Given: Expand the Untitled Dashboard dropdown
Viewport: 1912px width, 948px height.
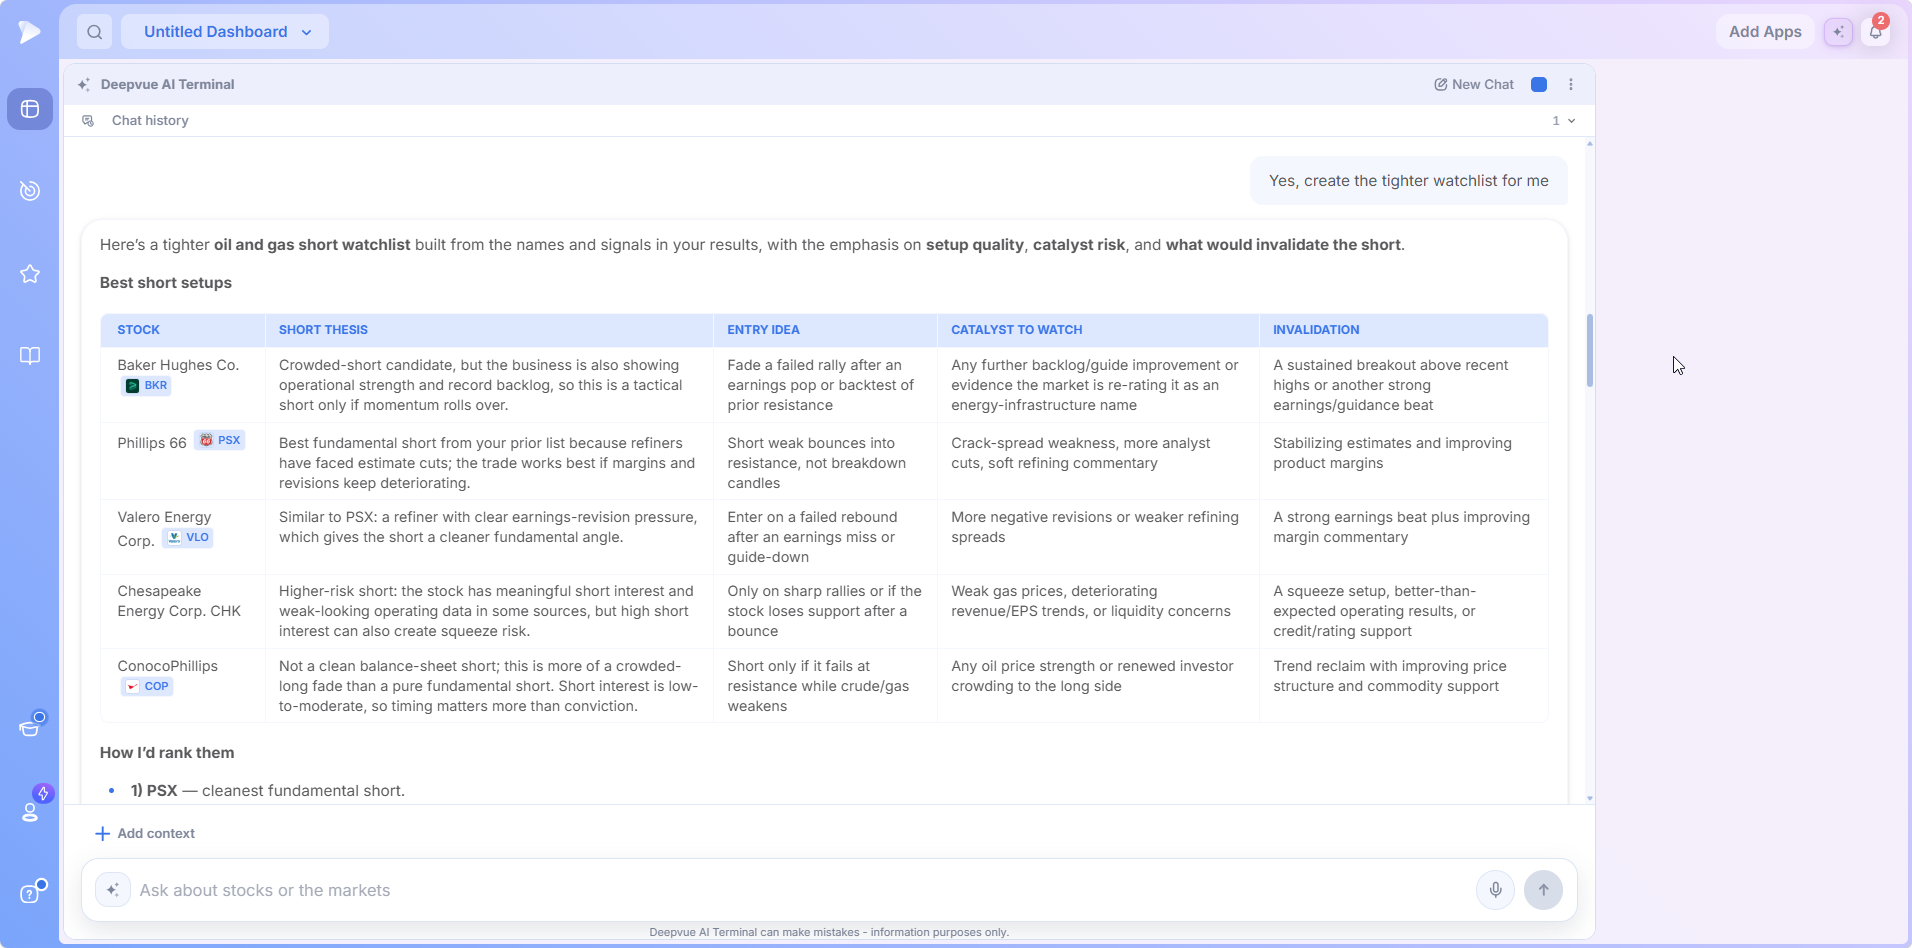Looking at the screenshot, I should (x=226, y=32).
